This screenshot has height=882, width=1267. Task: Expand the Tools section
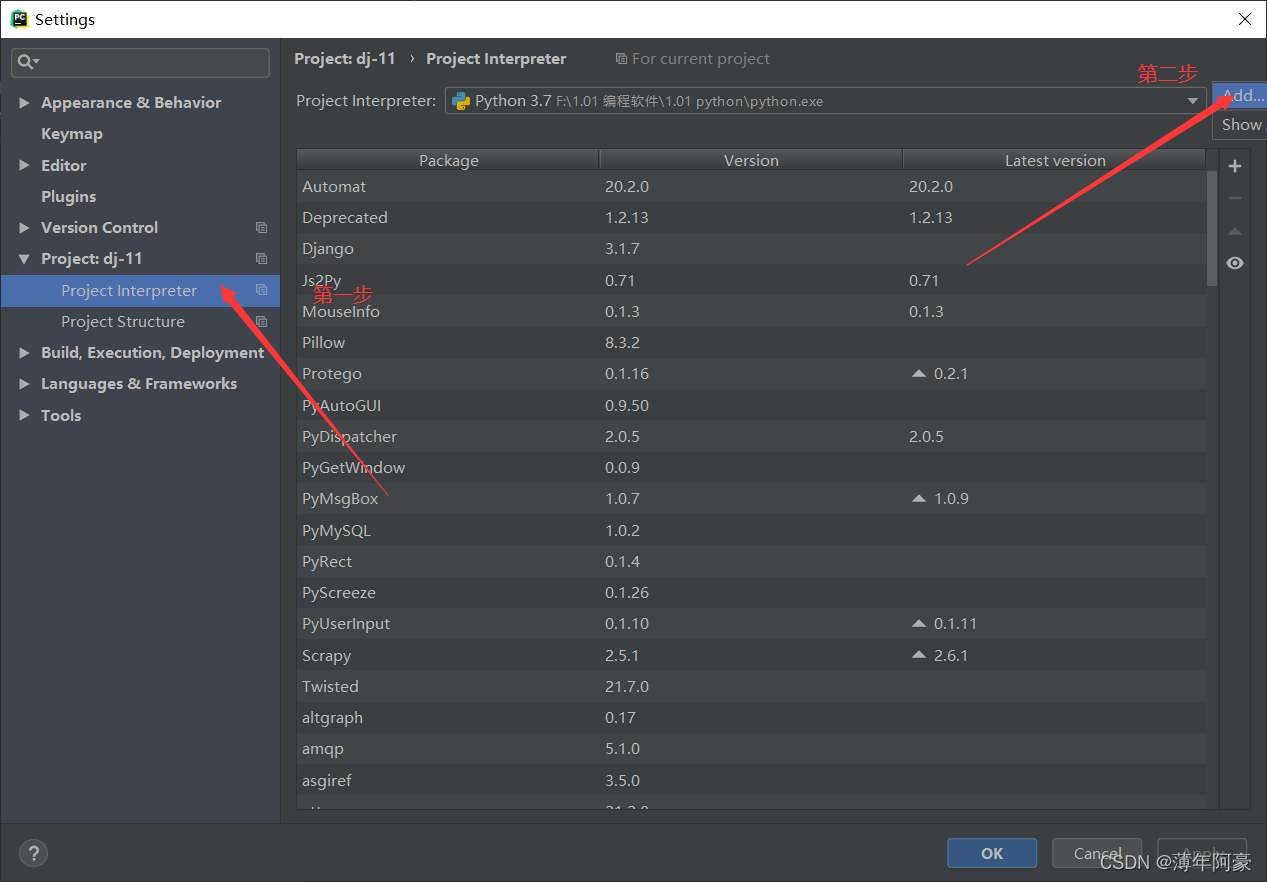tap(24, 416)
